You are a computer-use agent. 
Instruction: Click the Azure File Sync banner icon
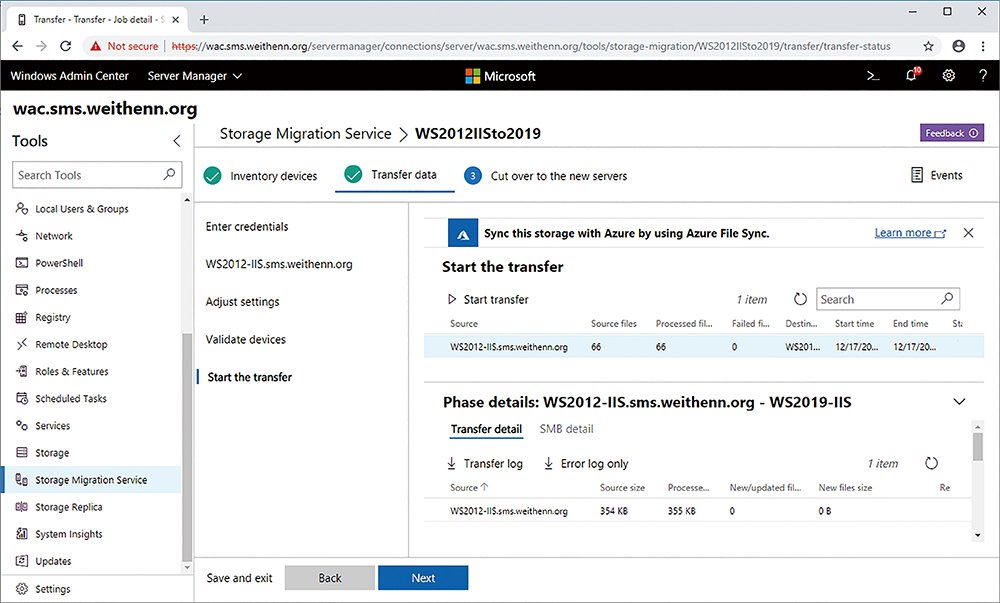pyautogui.click(x=463, y=233)
